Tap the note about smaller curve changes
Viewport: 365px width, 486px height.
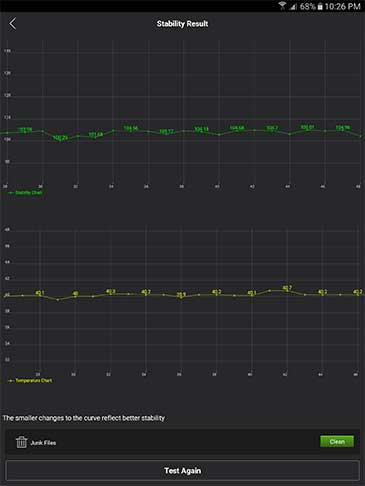click(x=84, y=418)
